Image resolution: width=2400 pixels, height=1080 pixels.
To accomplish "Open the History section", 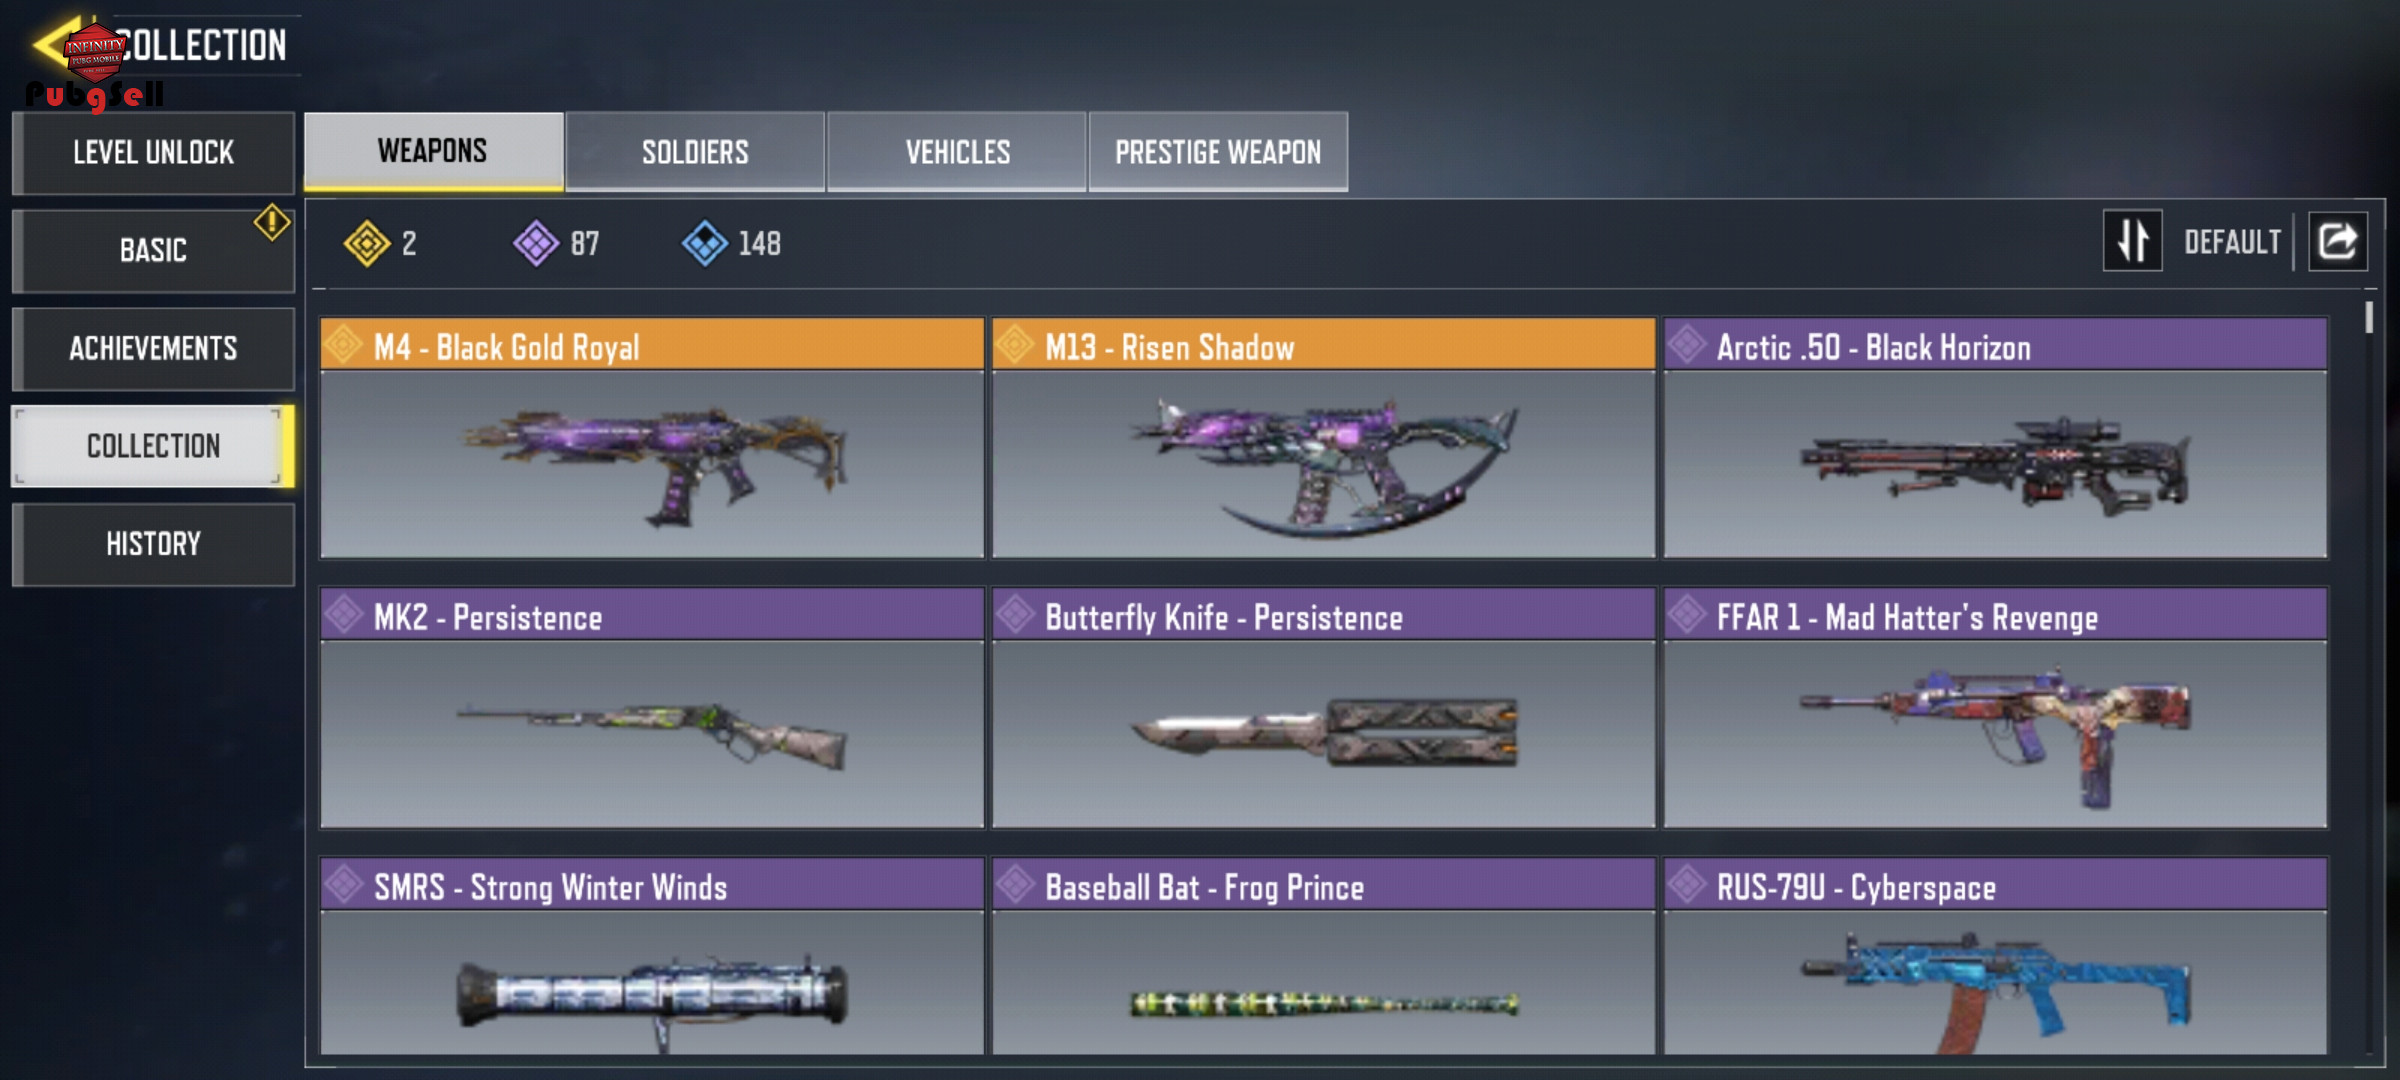I will [153, 544].
